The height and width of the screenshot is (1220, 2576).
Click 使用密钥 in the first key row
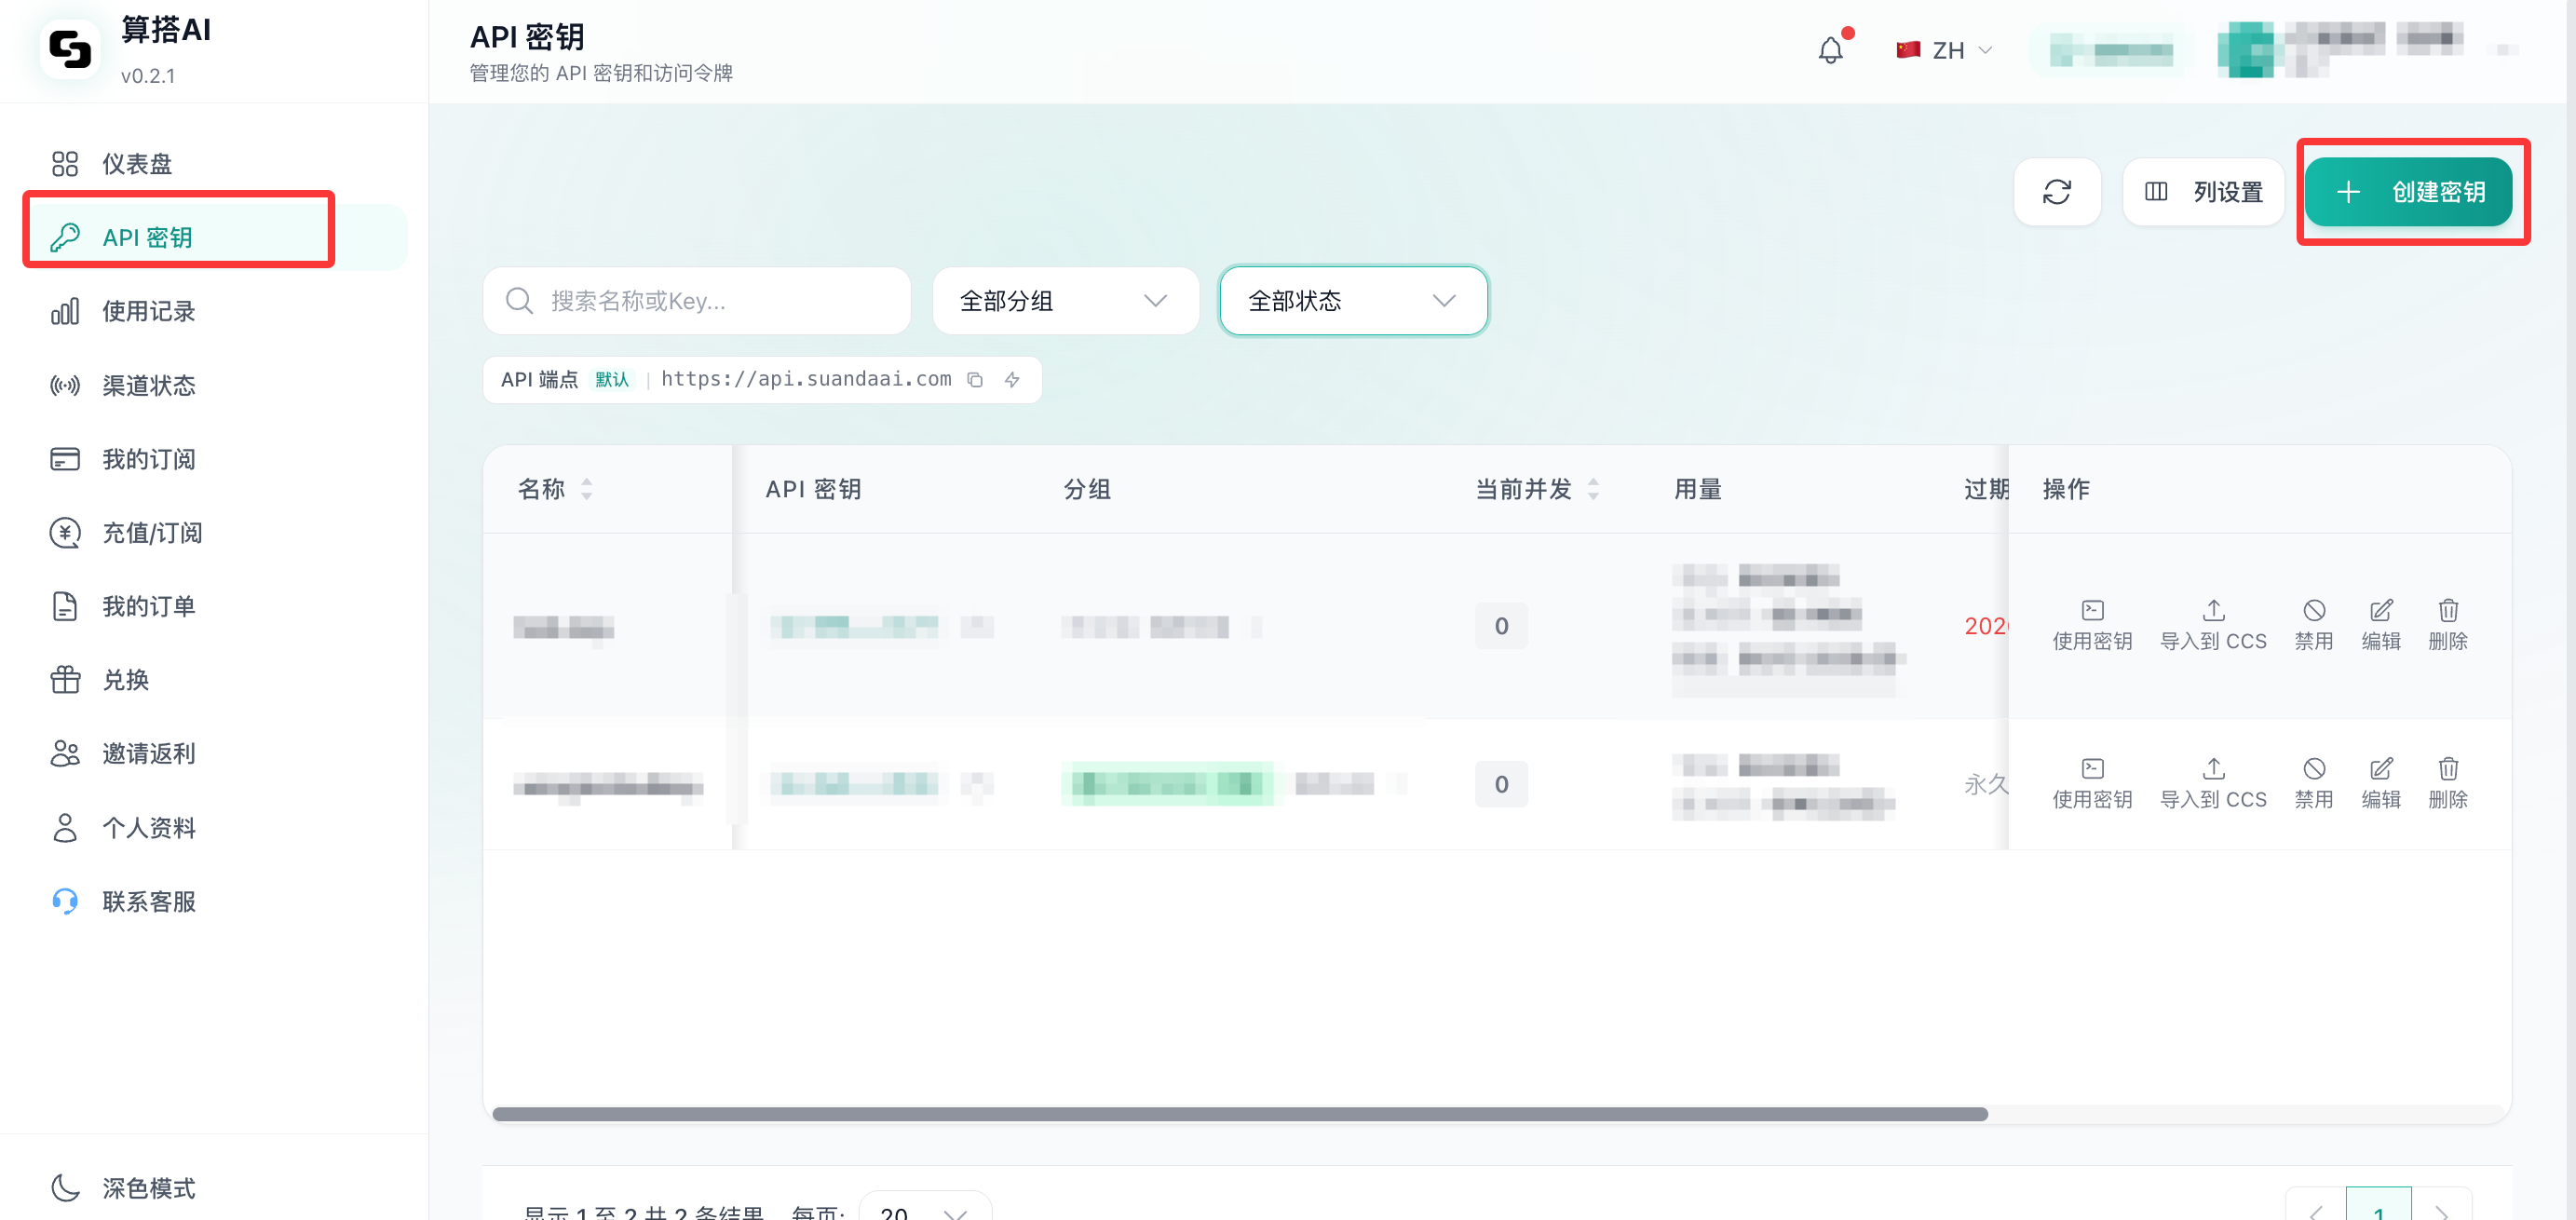click(x=2092, y=625)
